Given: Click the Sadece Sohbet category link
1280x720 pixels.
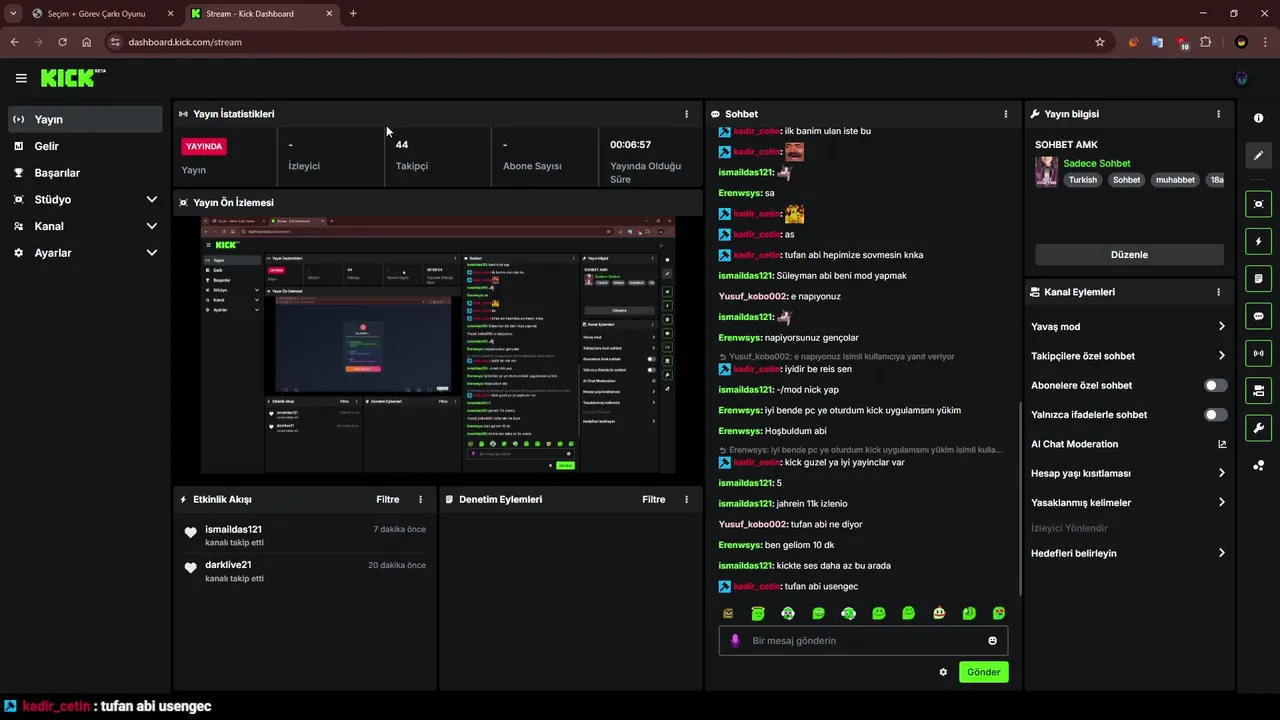Looking at the screenshot, I should click(x=1097, y=163).
